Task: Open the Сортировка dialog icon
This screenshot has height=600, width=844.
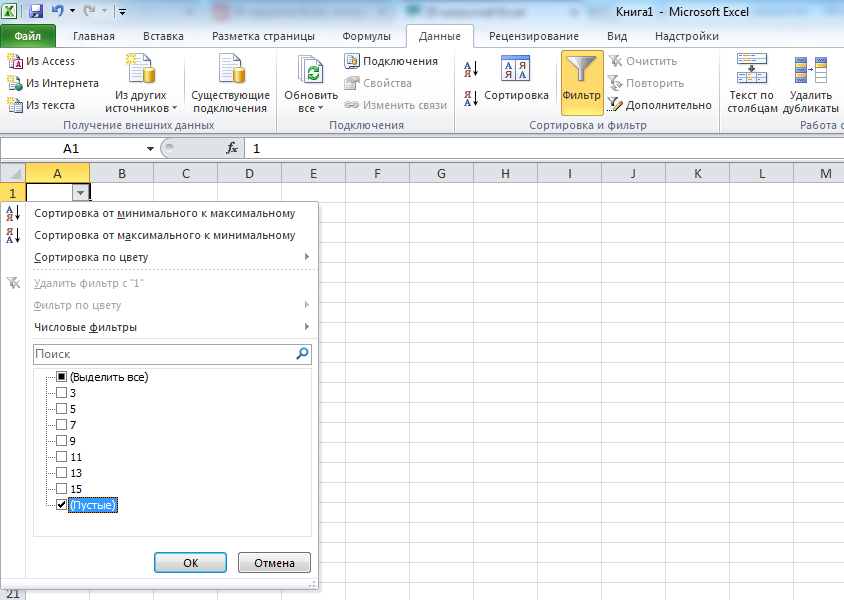Action: click(x=515, y=68)
